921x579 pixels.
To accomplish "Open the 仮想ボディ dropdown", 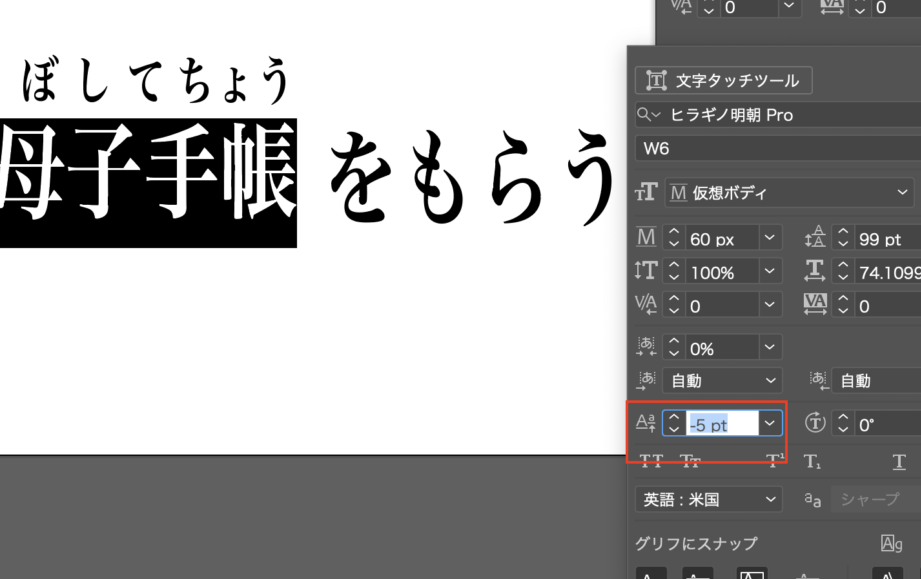I will (x=788, y=192).
